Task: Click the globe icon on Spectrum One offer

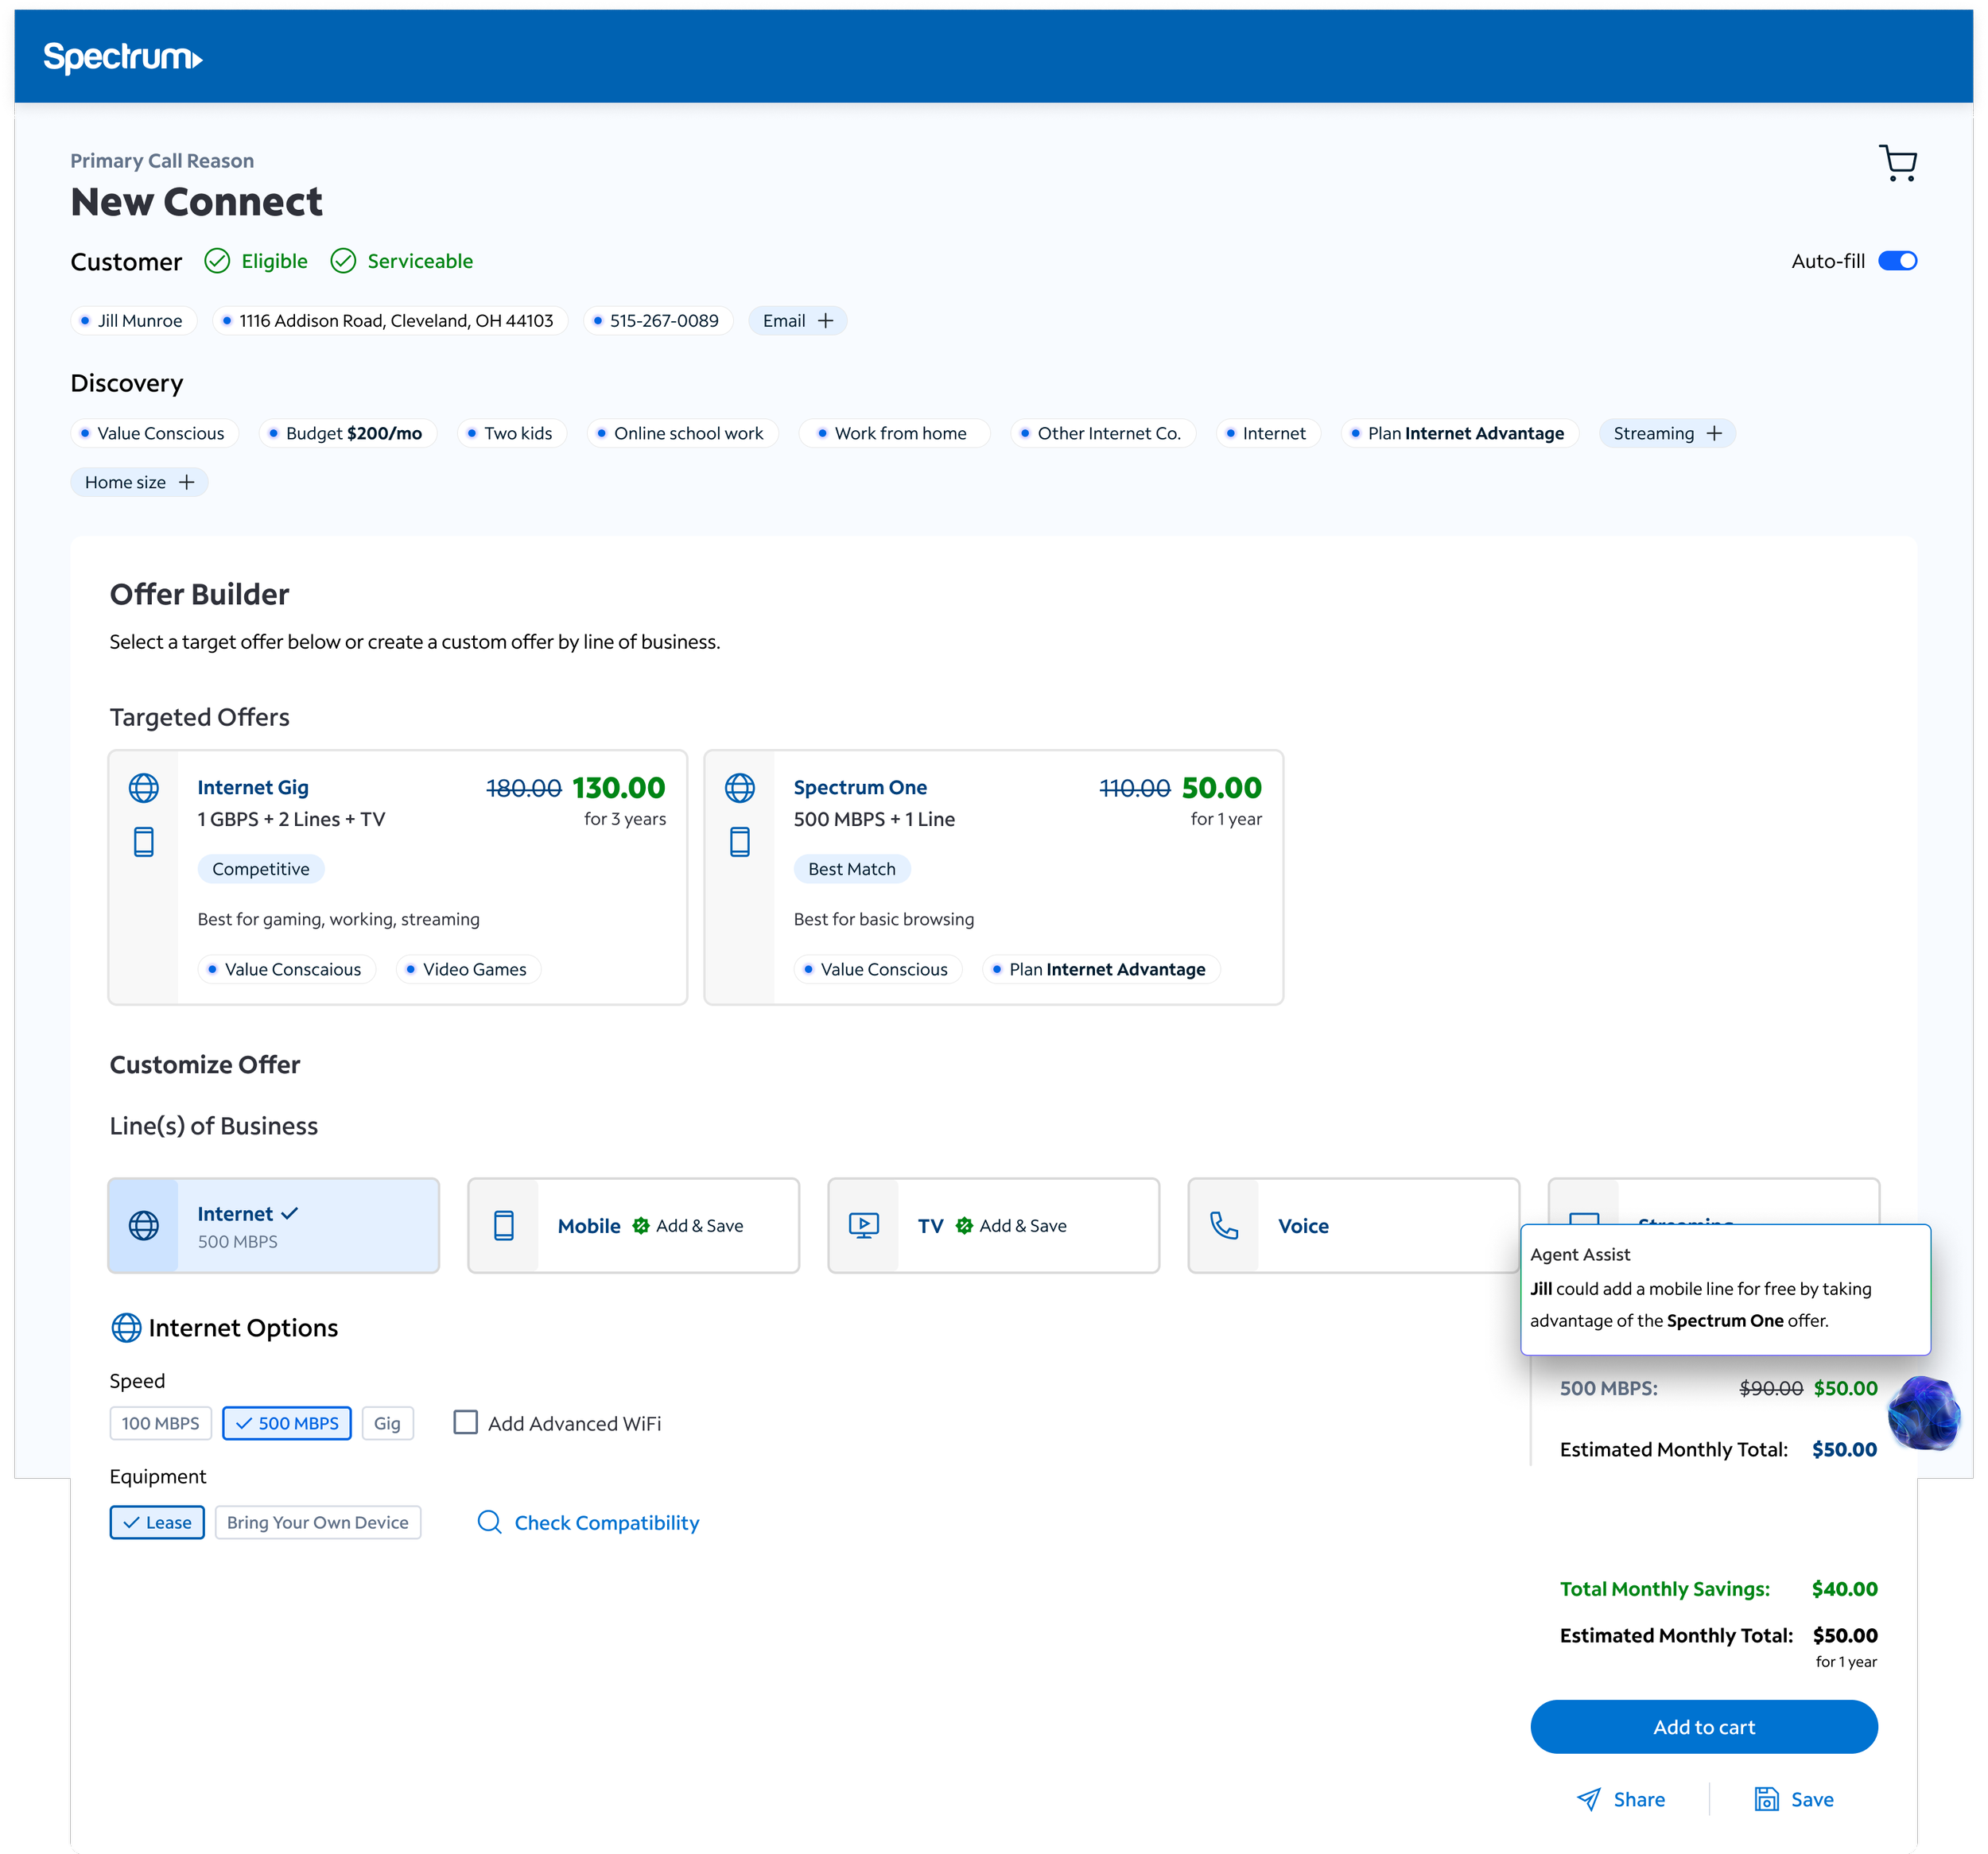Action: point(740,788)
